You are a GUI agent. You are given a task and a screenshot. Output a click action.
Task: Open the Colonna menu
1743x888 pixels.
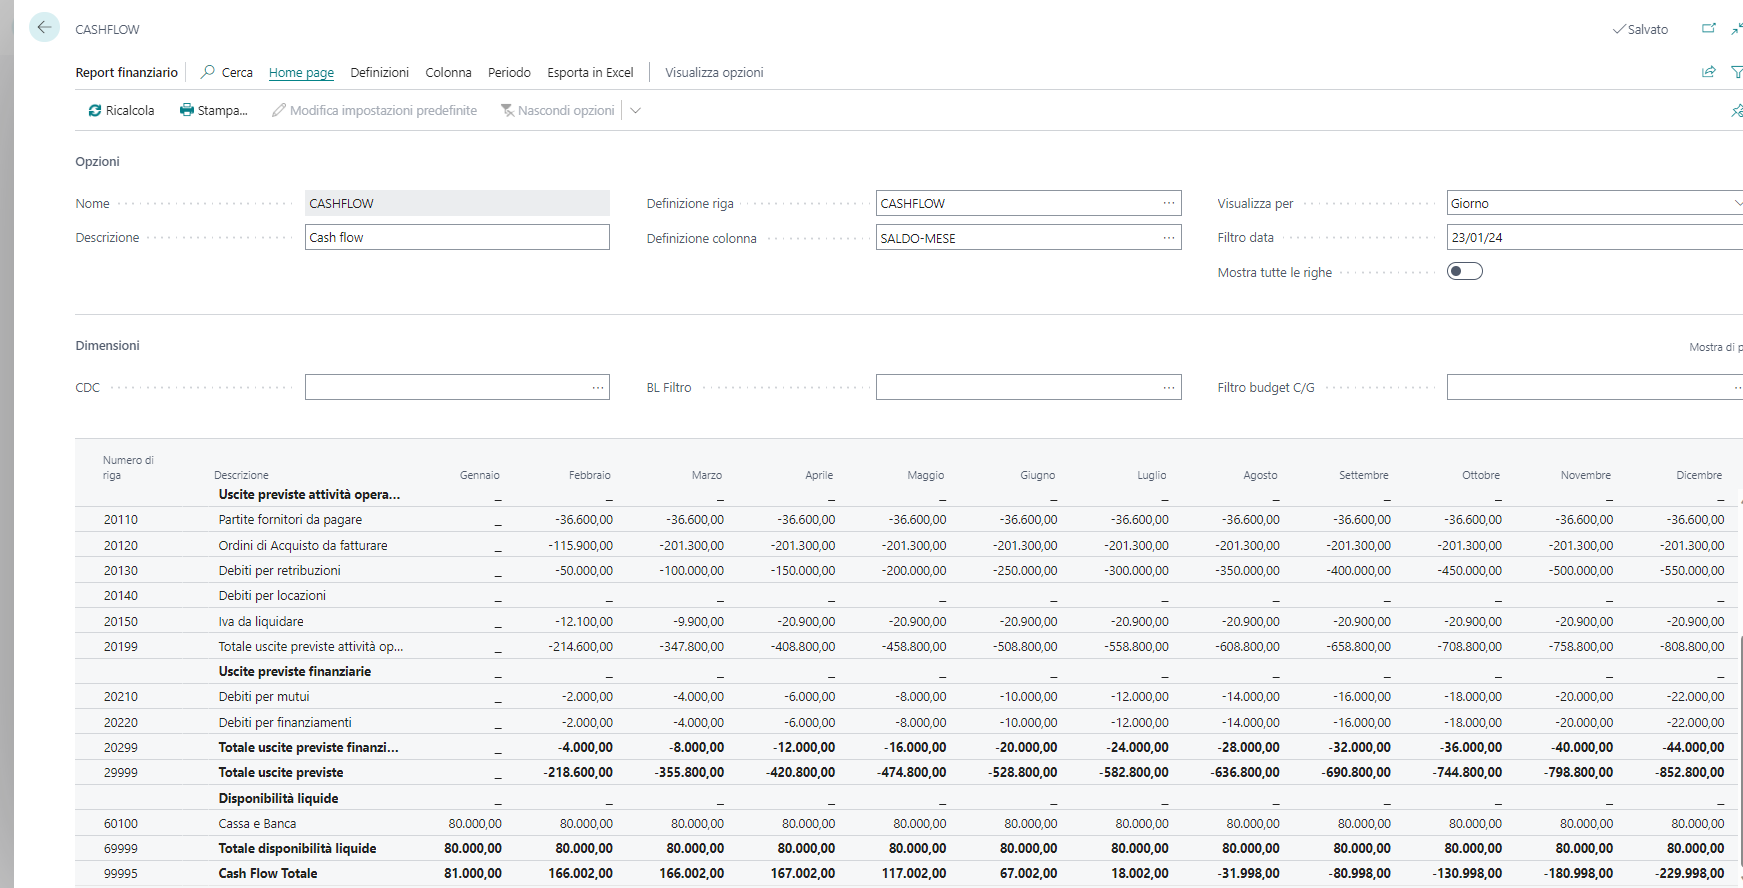click(x=448, y=72)
